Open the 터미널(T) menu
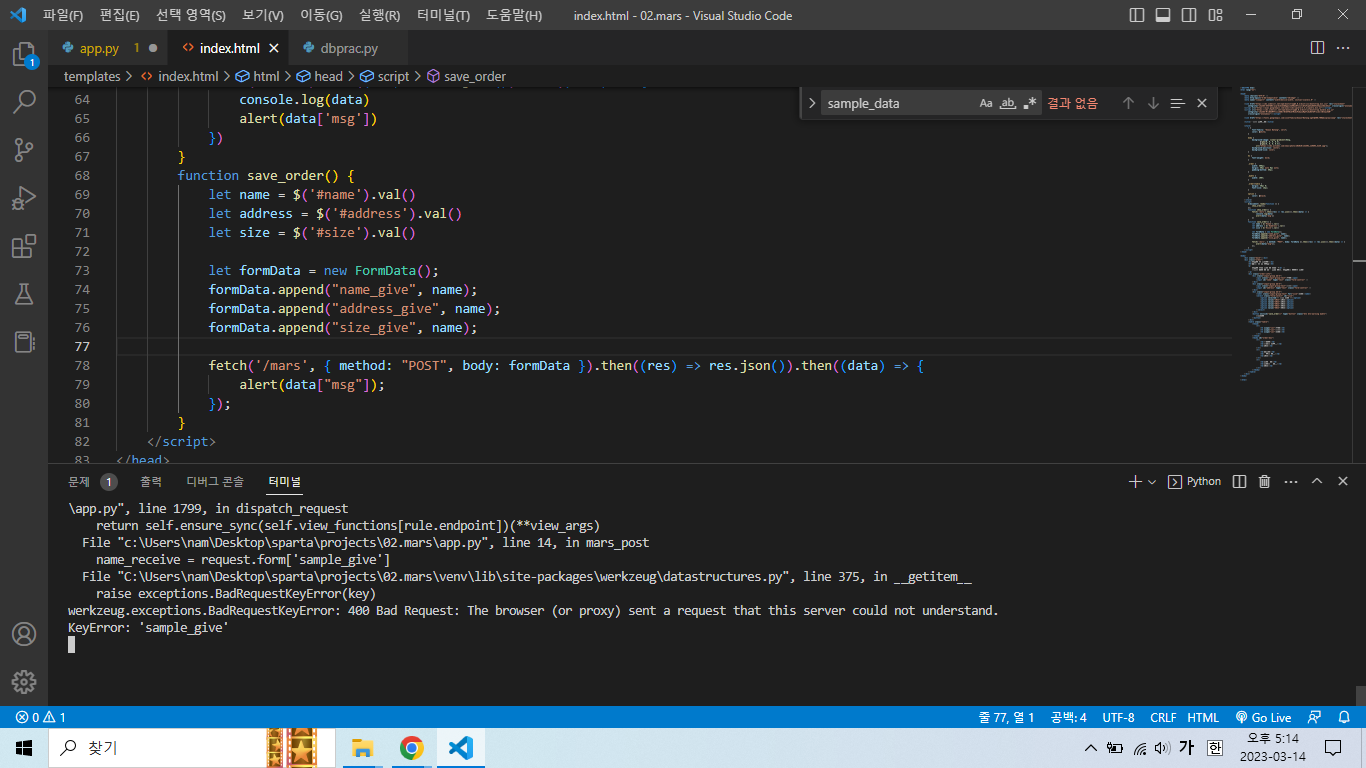 443,15
